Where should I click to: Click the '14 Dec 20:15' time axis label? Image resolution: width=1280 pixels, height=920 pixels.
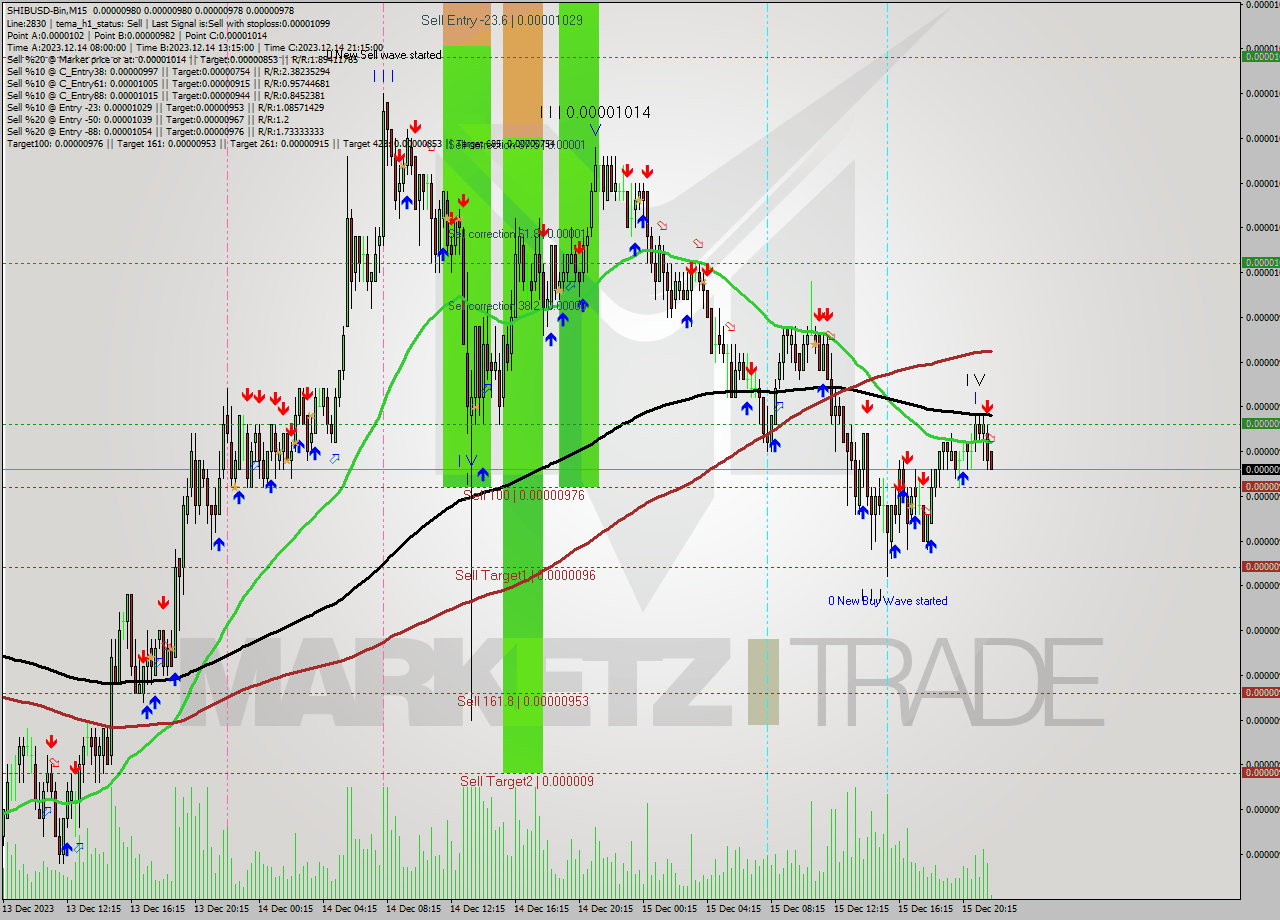click(x=605, y=909)
